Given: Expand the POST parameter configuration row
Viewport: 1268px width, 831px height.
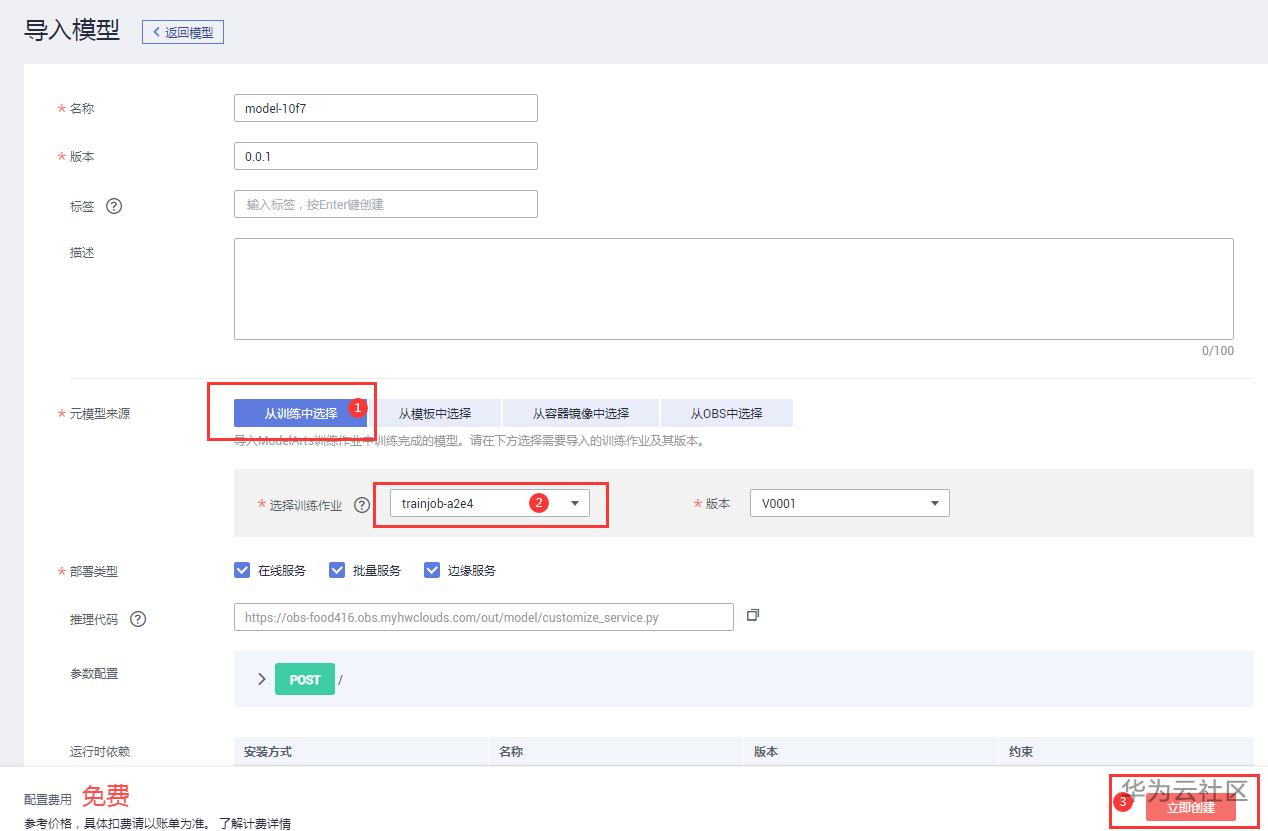Looking at the screenshot, I should click(262, 679).
